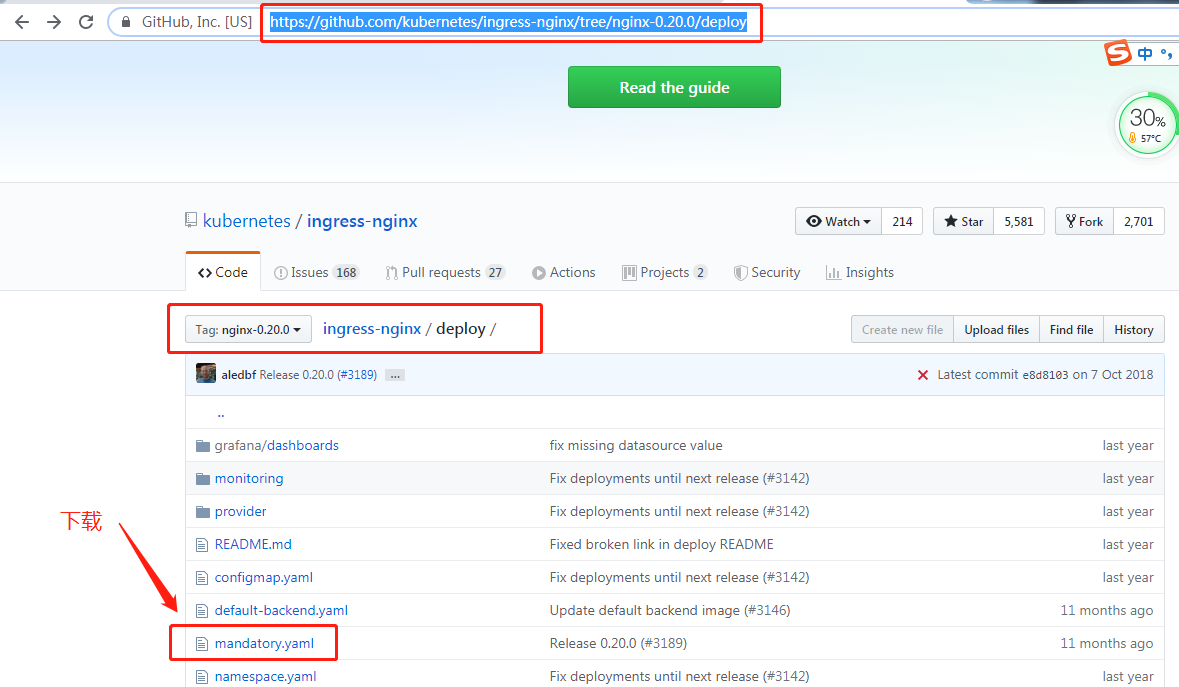Image resolution: width=1179 pixels, height=687 pixels.
Task: Open the mandatory.yaml file
Action: click(x=265, y=643)
